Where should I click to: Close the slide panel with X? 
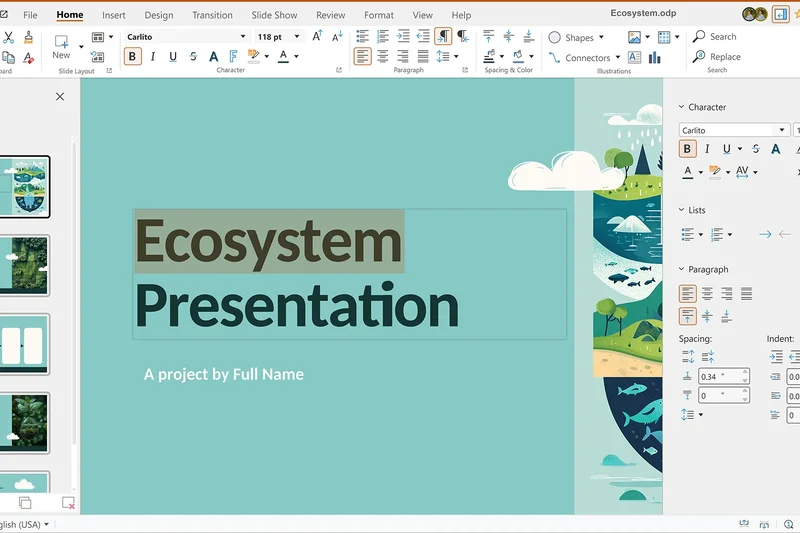click(60, 97)
